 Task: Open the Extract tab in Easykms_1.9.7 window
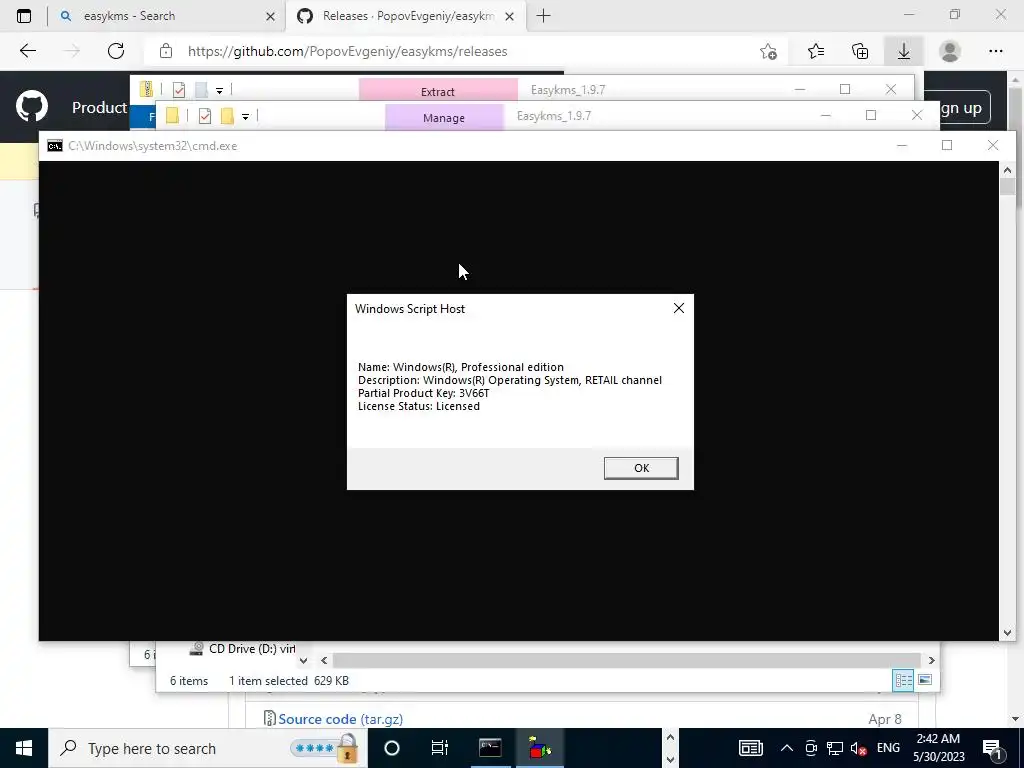point(438,90)
